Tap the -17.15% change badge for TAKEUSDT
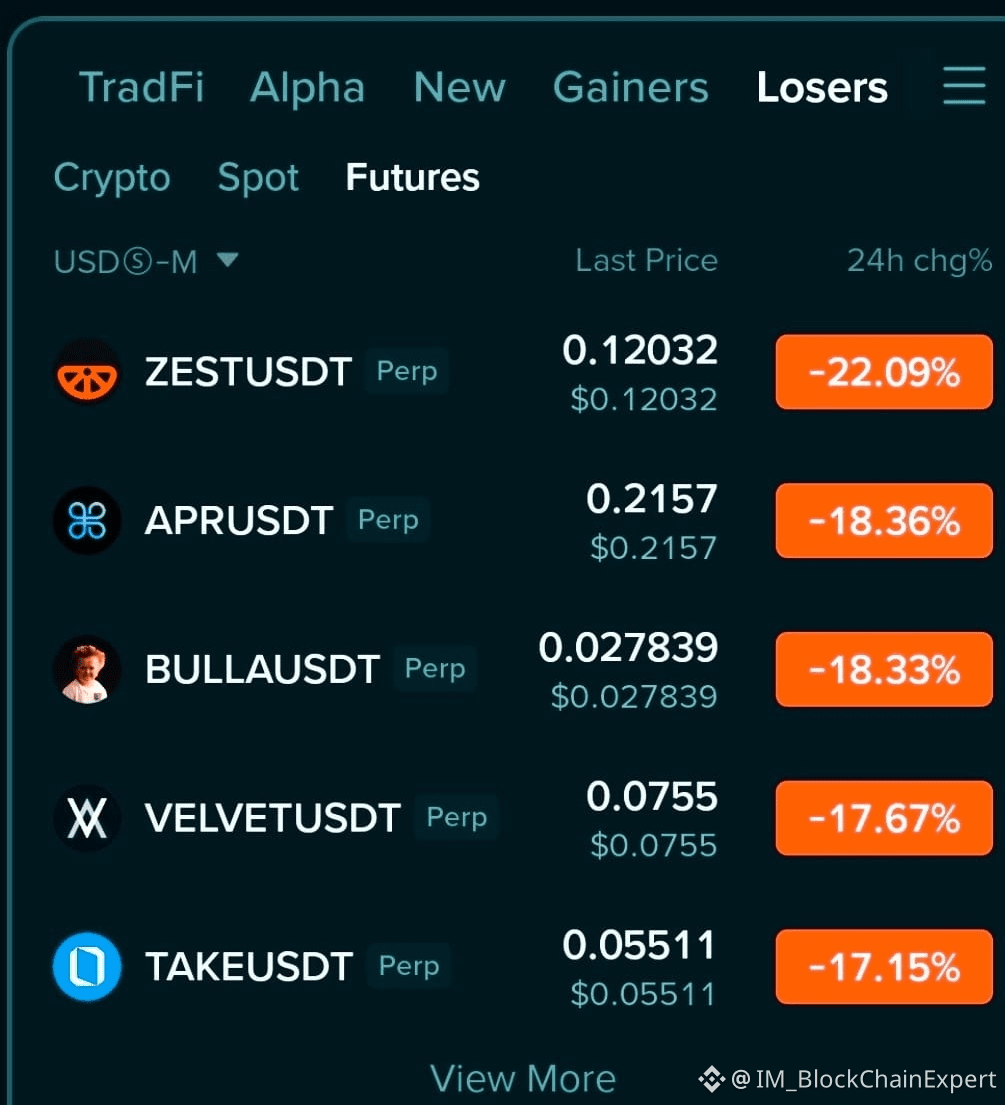This screenshot has width=1005, height=1105. [x=884, y=966]
